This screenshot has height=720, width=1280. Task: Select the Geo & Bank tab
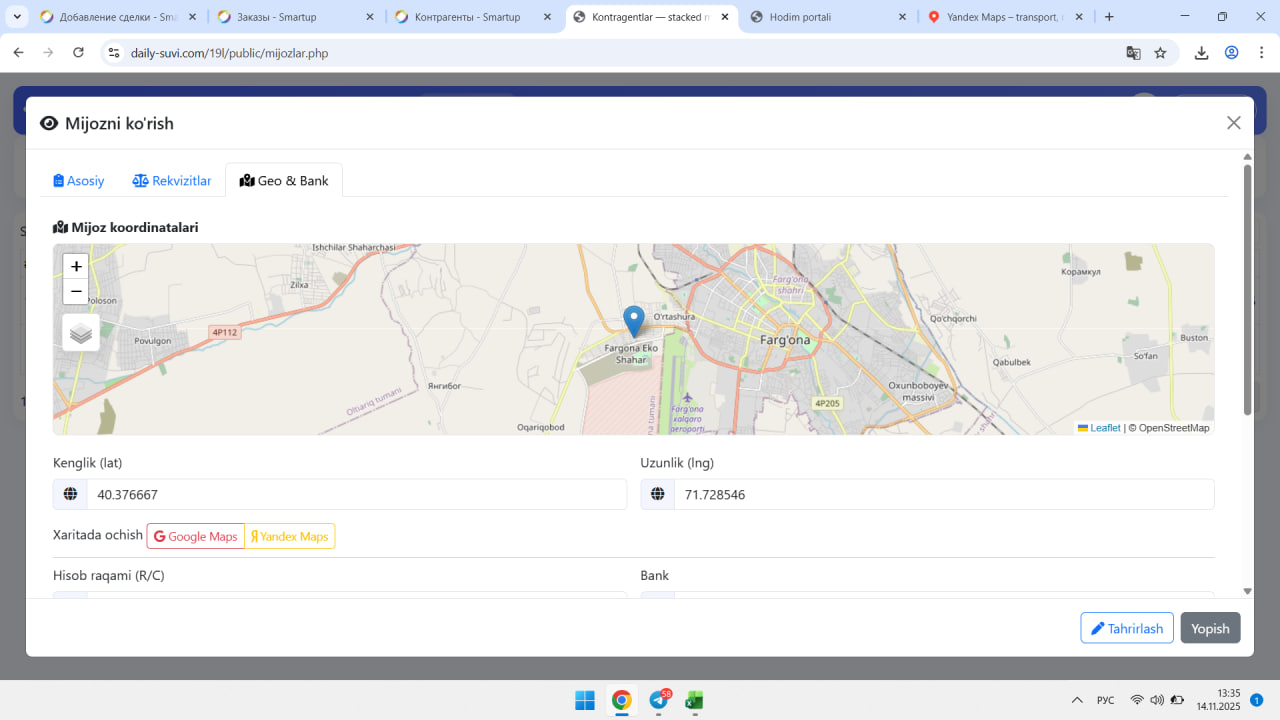click(x=284, y=181)
